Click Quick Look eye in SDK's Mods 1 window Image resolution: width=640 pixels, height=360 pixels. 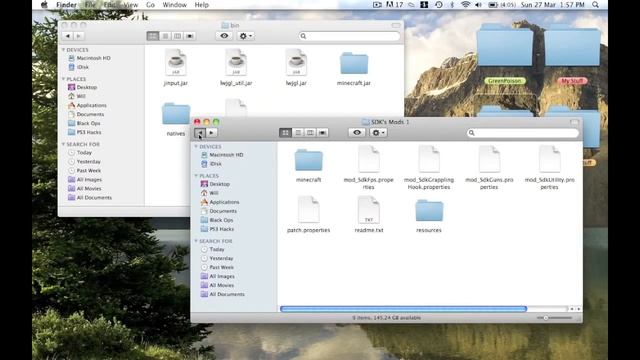[x=357, y=133]
